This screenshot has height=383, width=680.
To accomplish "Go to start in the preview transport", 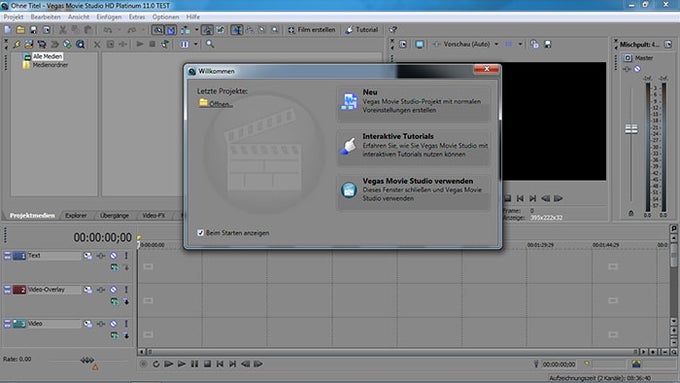I will pyautogui.click(x=520, y=199).
